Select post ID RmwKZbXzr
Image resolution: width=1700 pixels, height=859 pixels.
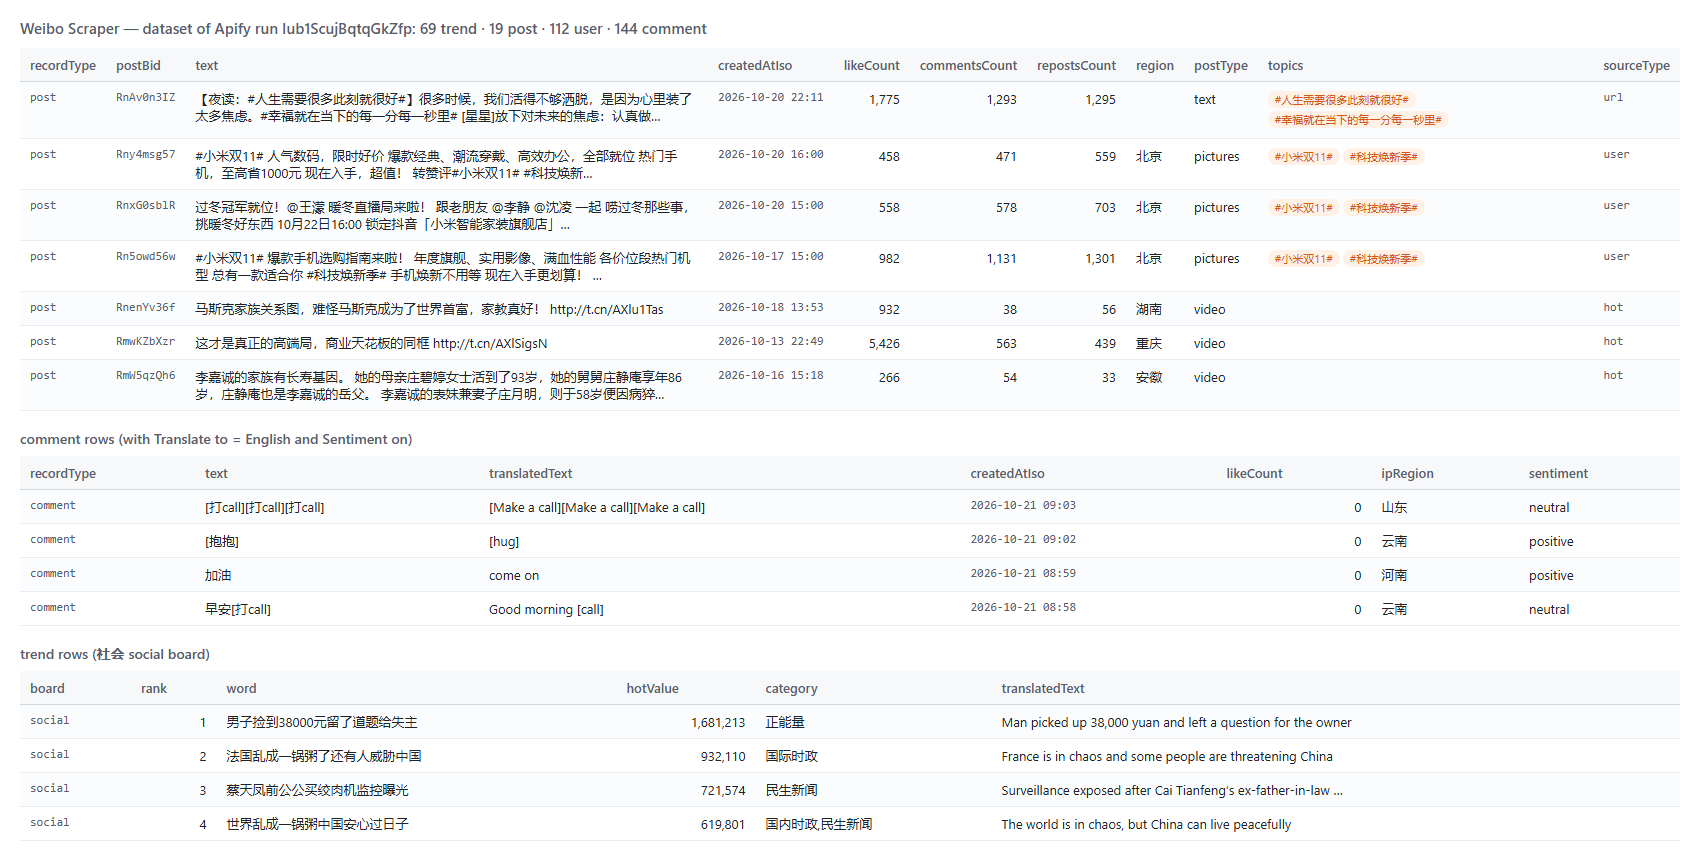(x=145, y=342)
